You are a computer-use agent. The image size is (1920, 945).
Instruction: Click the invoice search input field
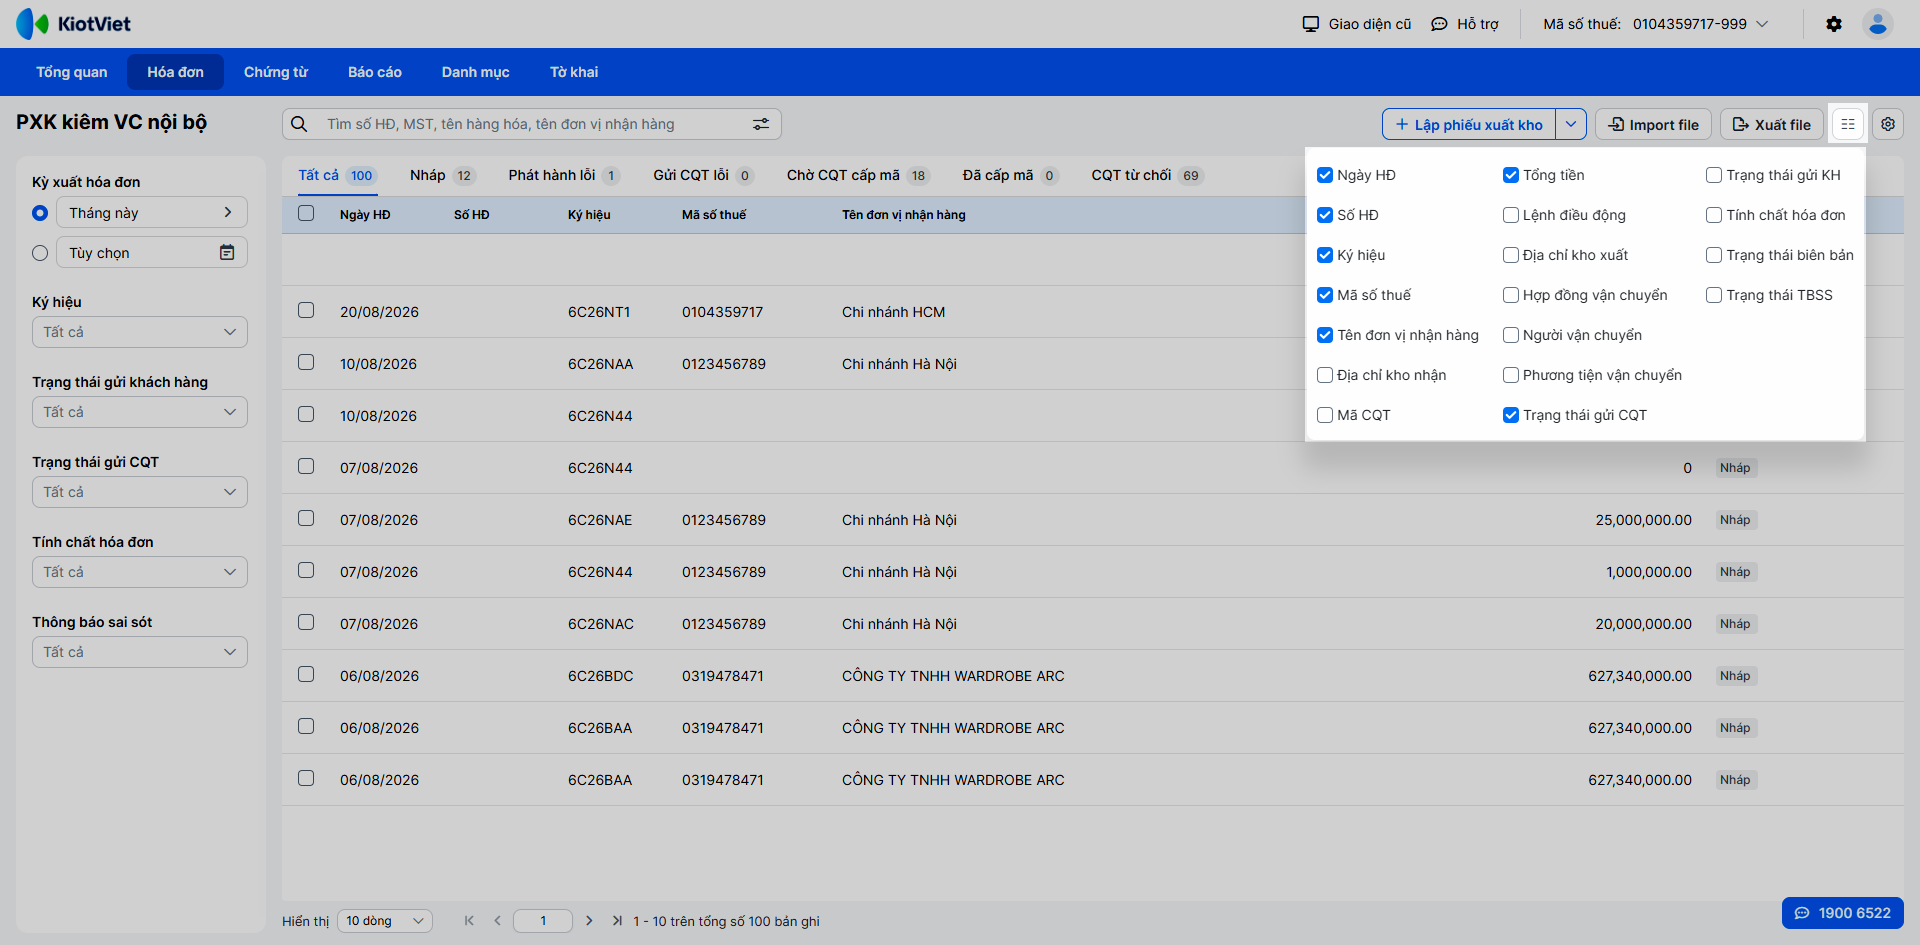click(532, 124)
